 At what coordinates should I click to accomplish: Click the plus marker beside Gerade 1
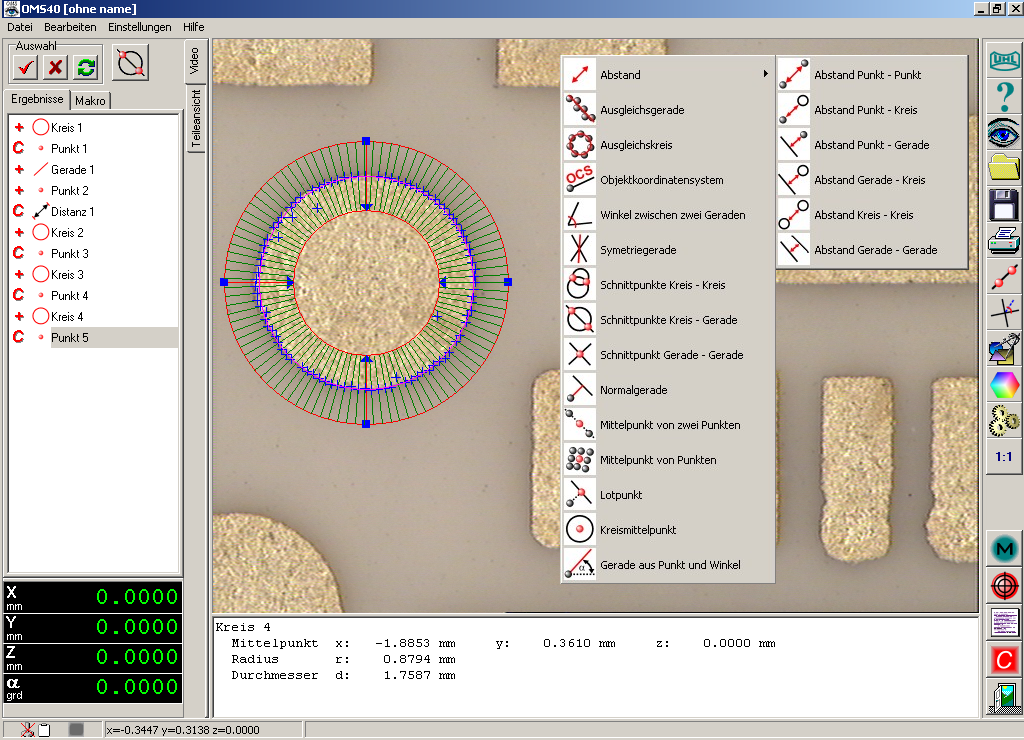click(18, 170)
